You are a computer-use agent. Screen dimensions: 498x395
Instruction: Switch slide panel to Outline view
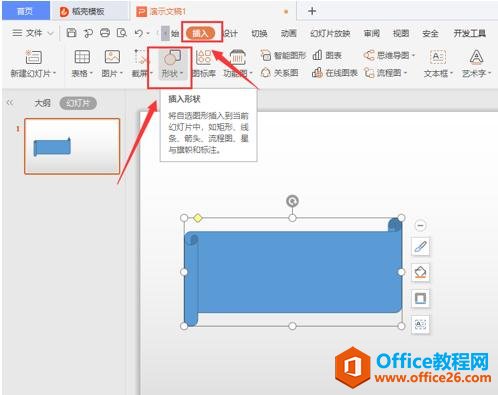pos(43,103)
